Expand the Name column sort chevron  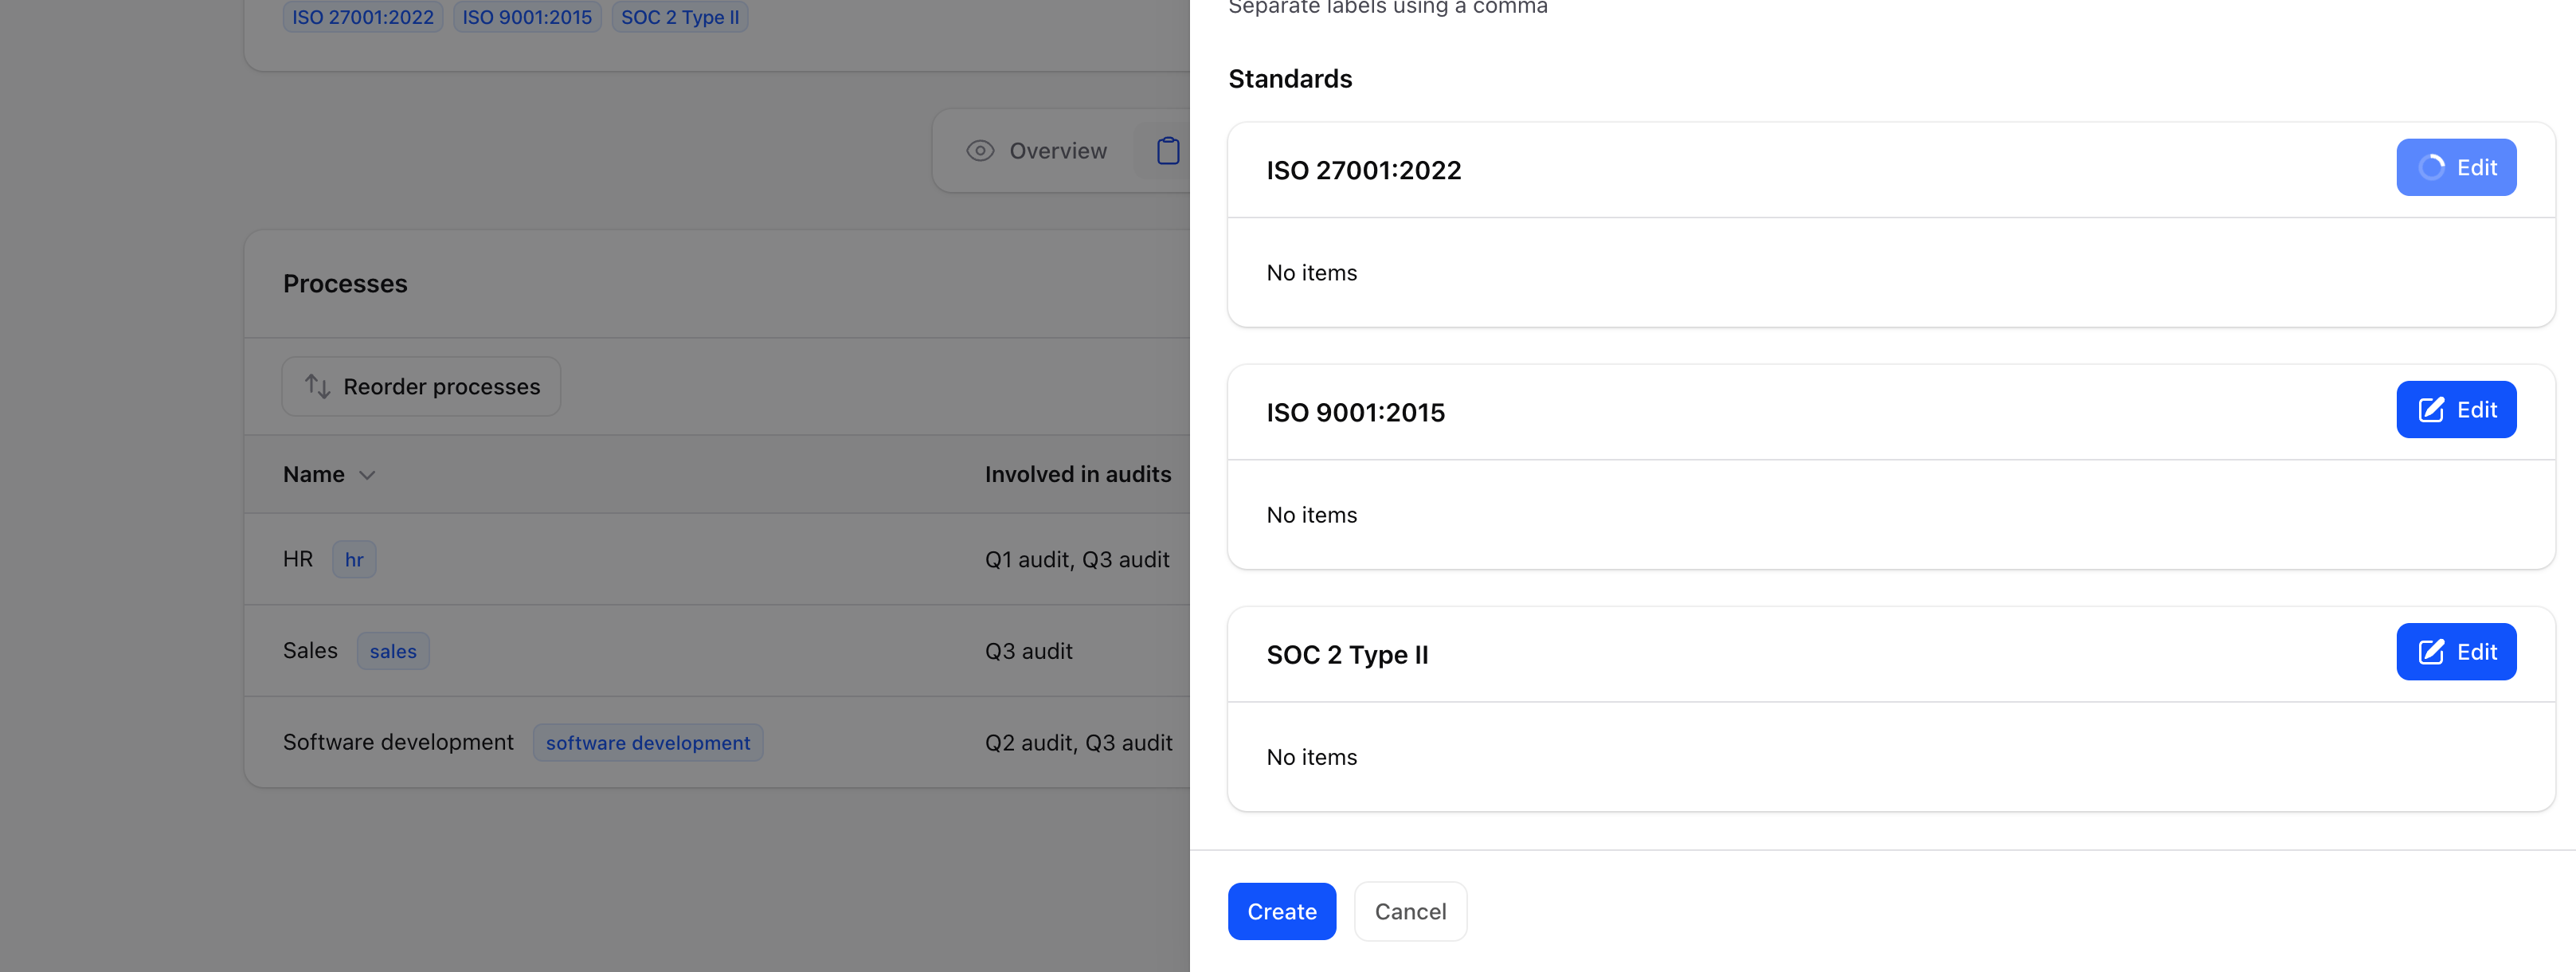coord(367,475)
